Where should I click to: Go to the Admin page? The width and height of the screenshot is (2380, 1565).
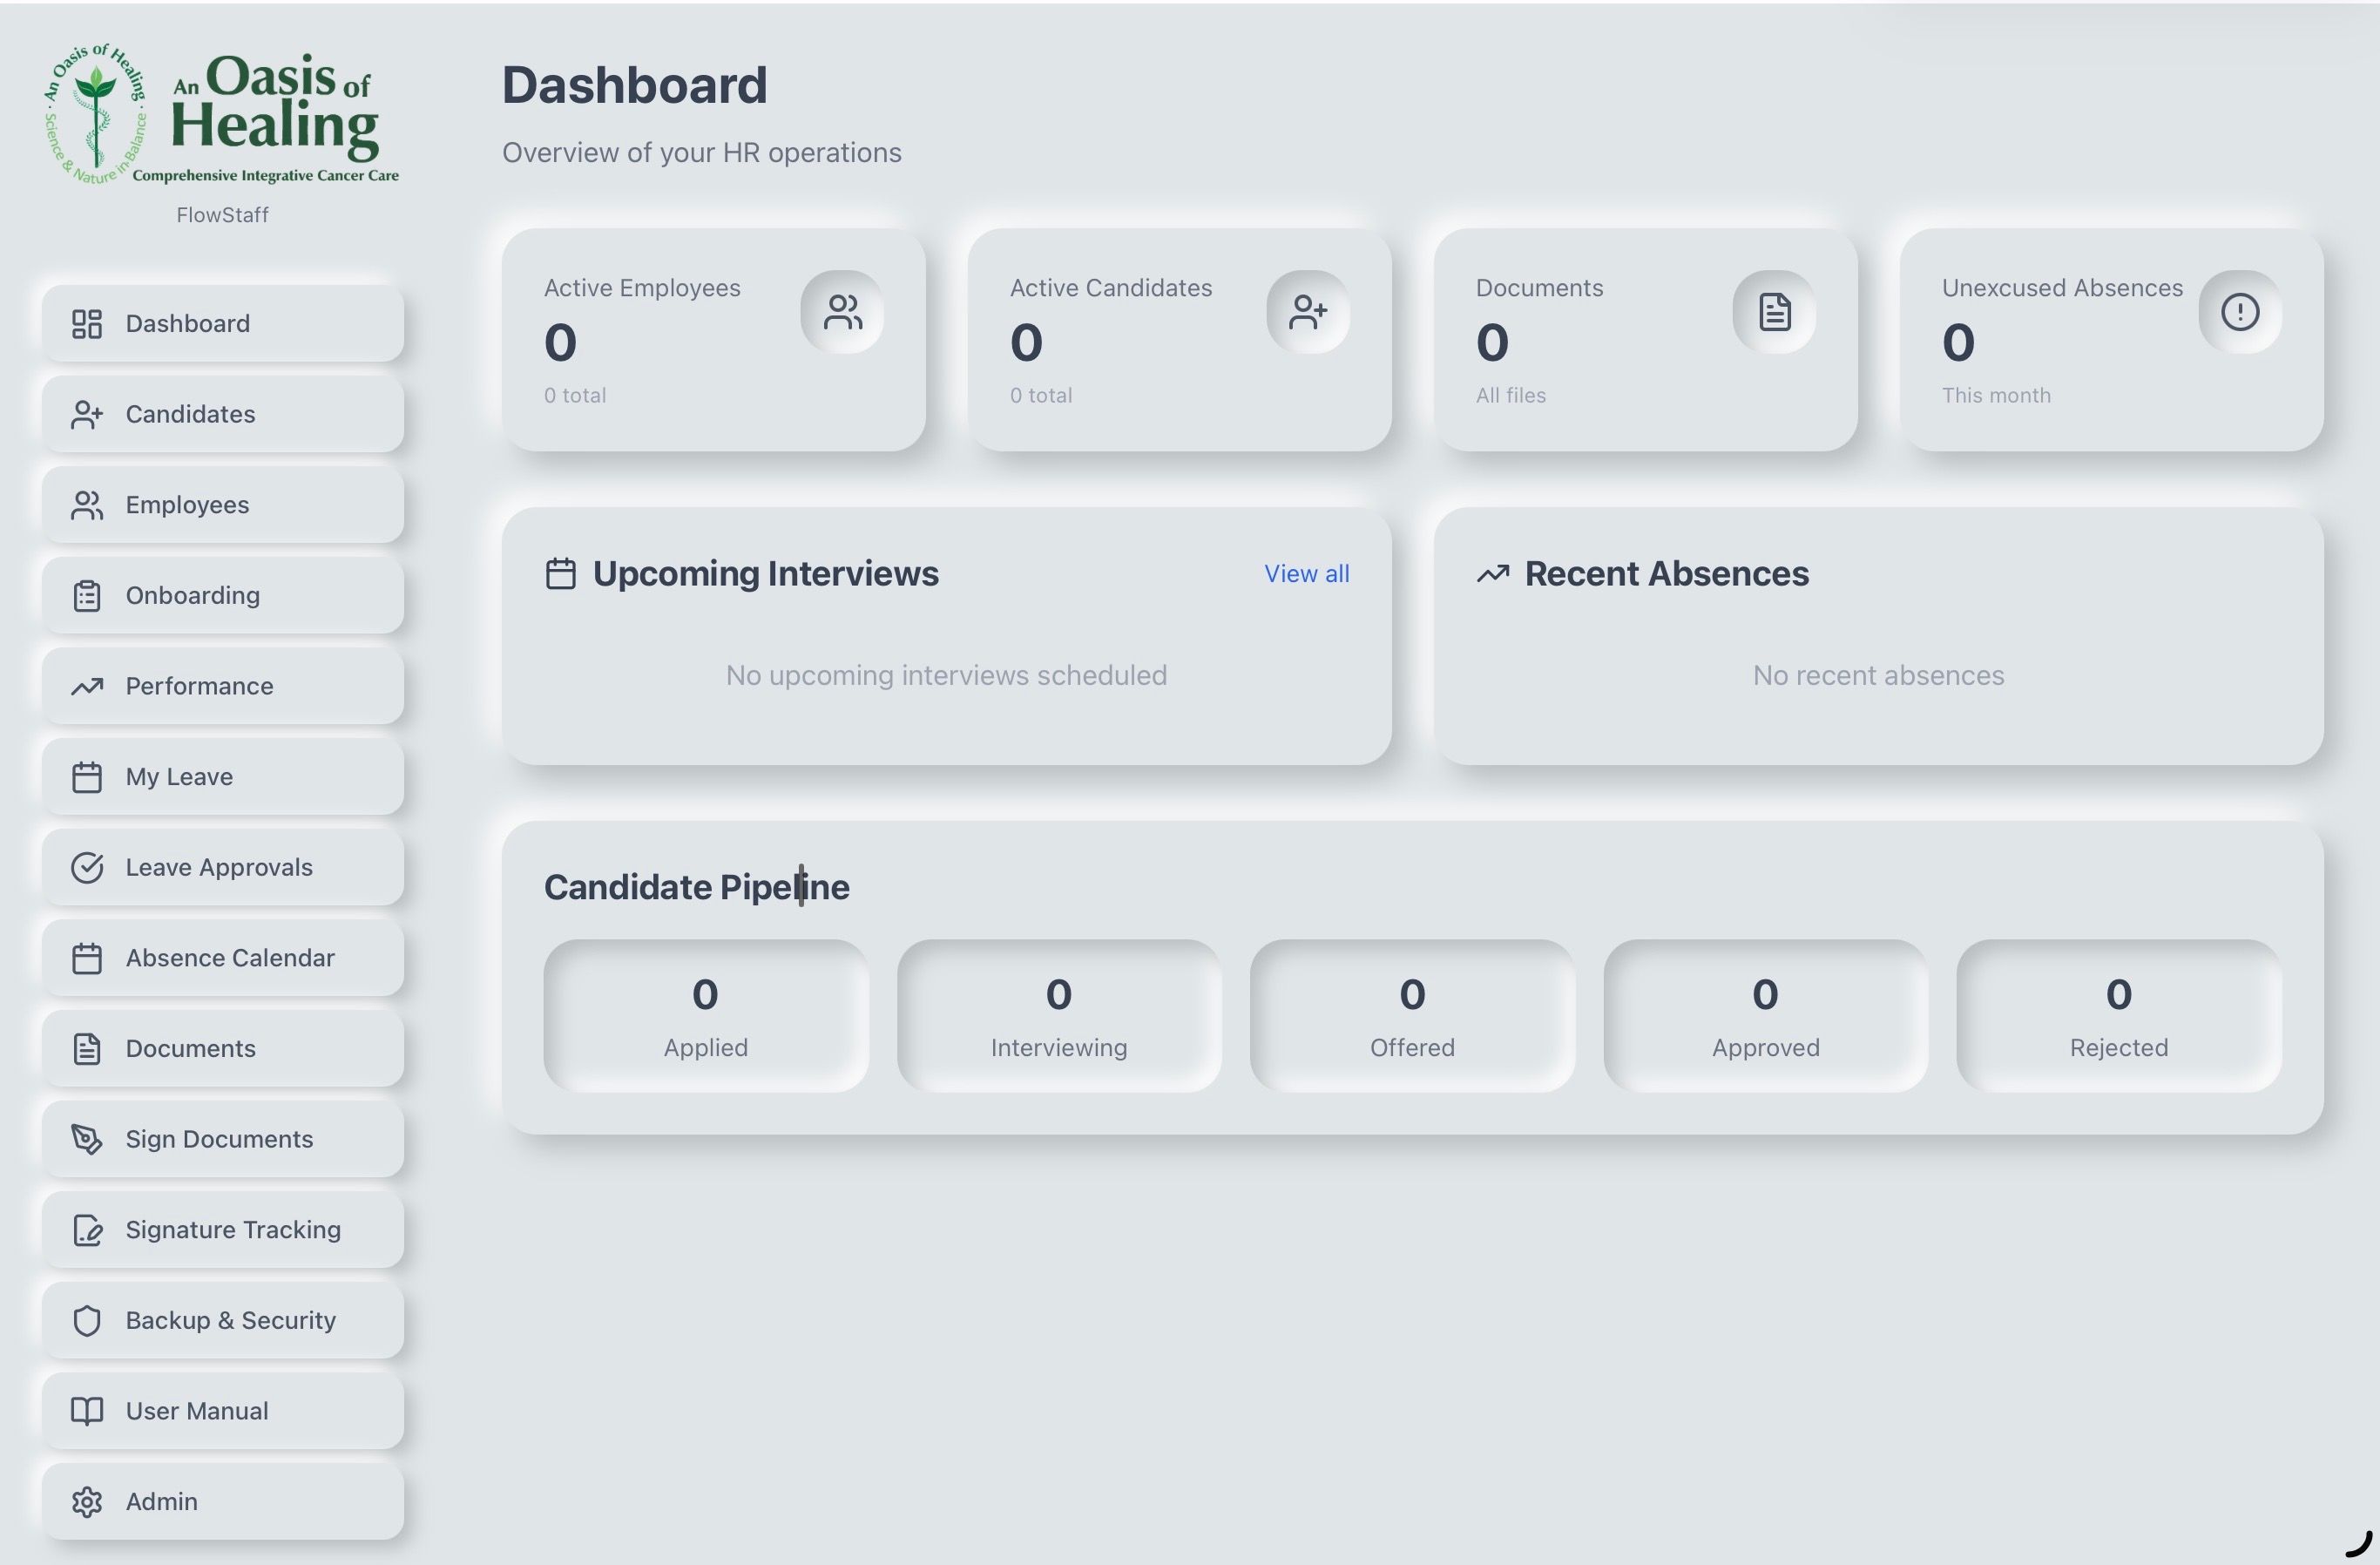click(222, 1502)
